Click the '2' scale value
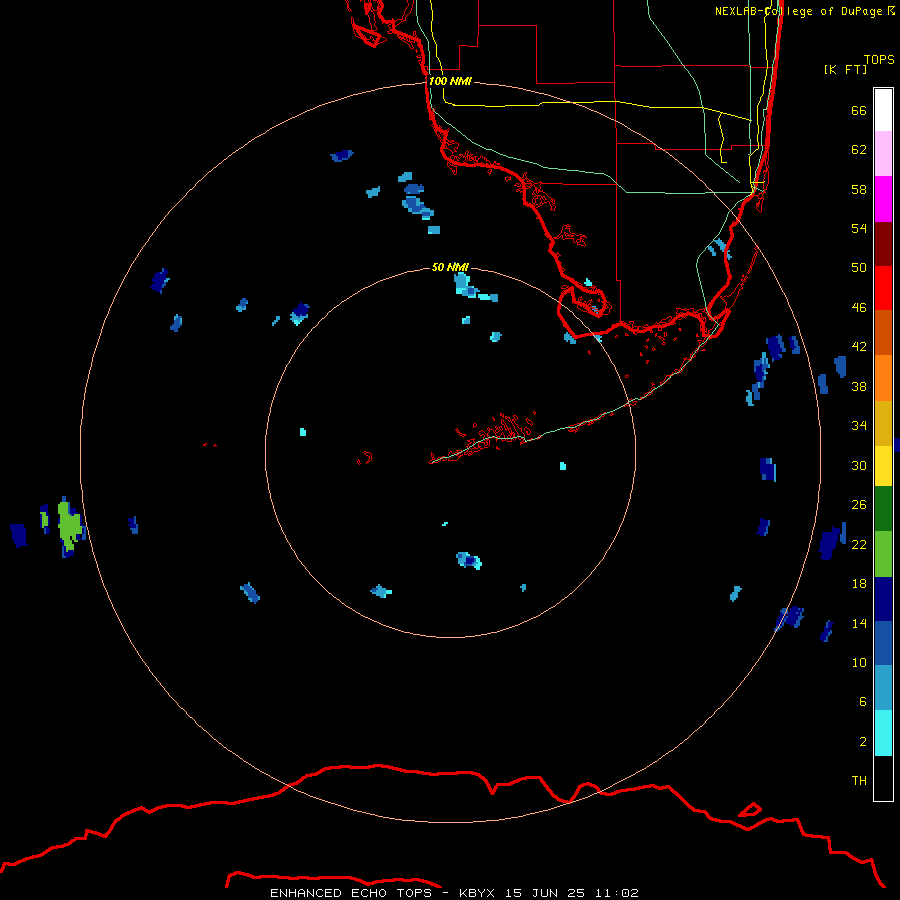 [x=863, y=742]
